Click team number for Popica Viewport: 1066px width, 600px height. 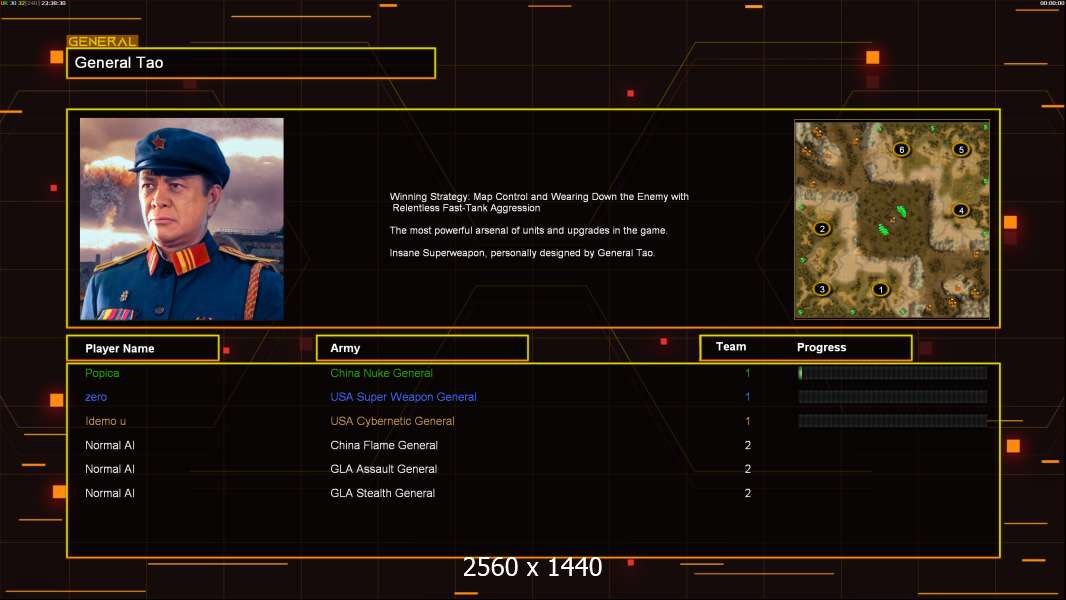pos(747,373)
